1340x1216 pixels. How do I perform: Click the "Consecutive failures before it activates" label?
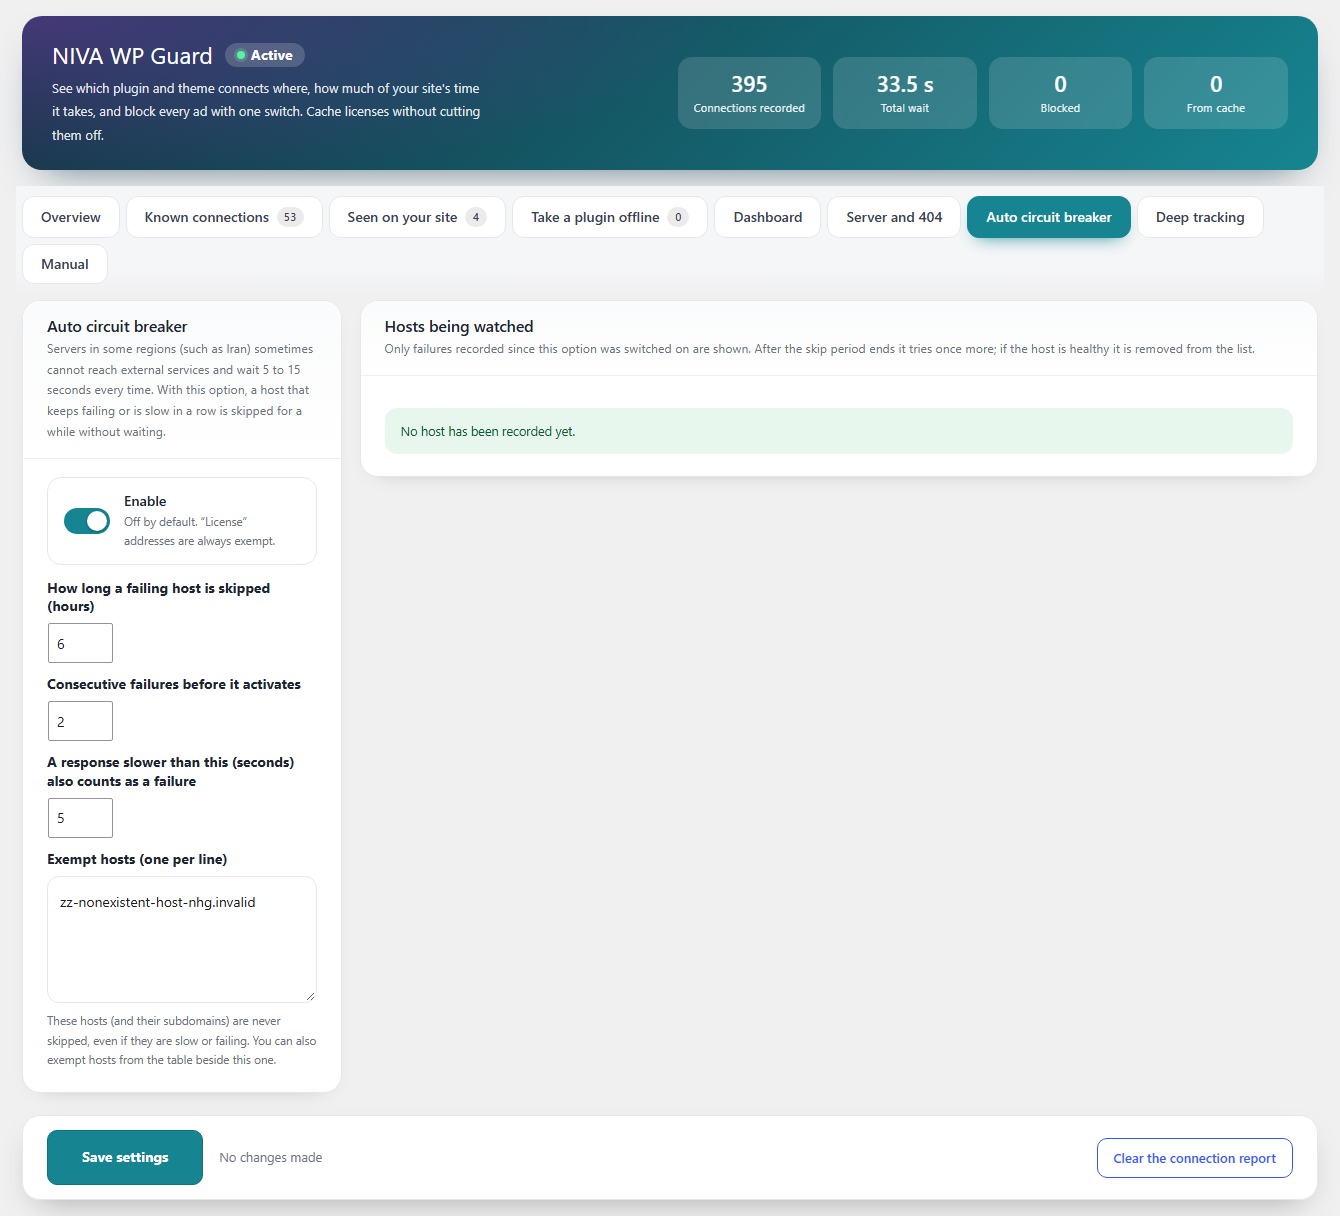(x=174, y=684)
